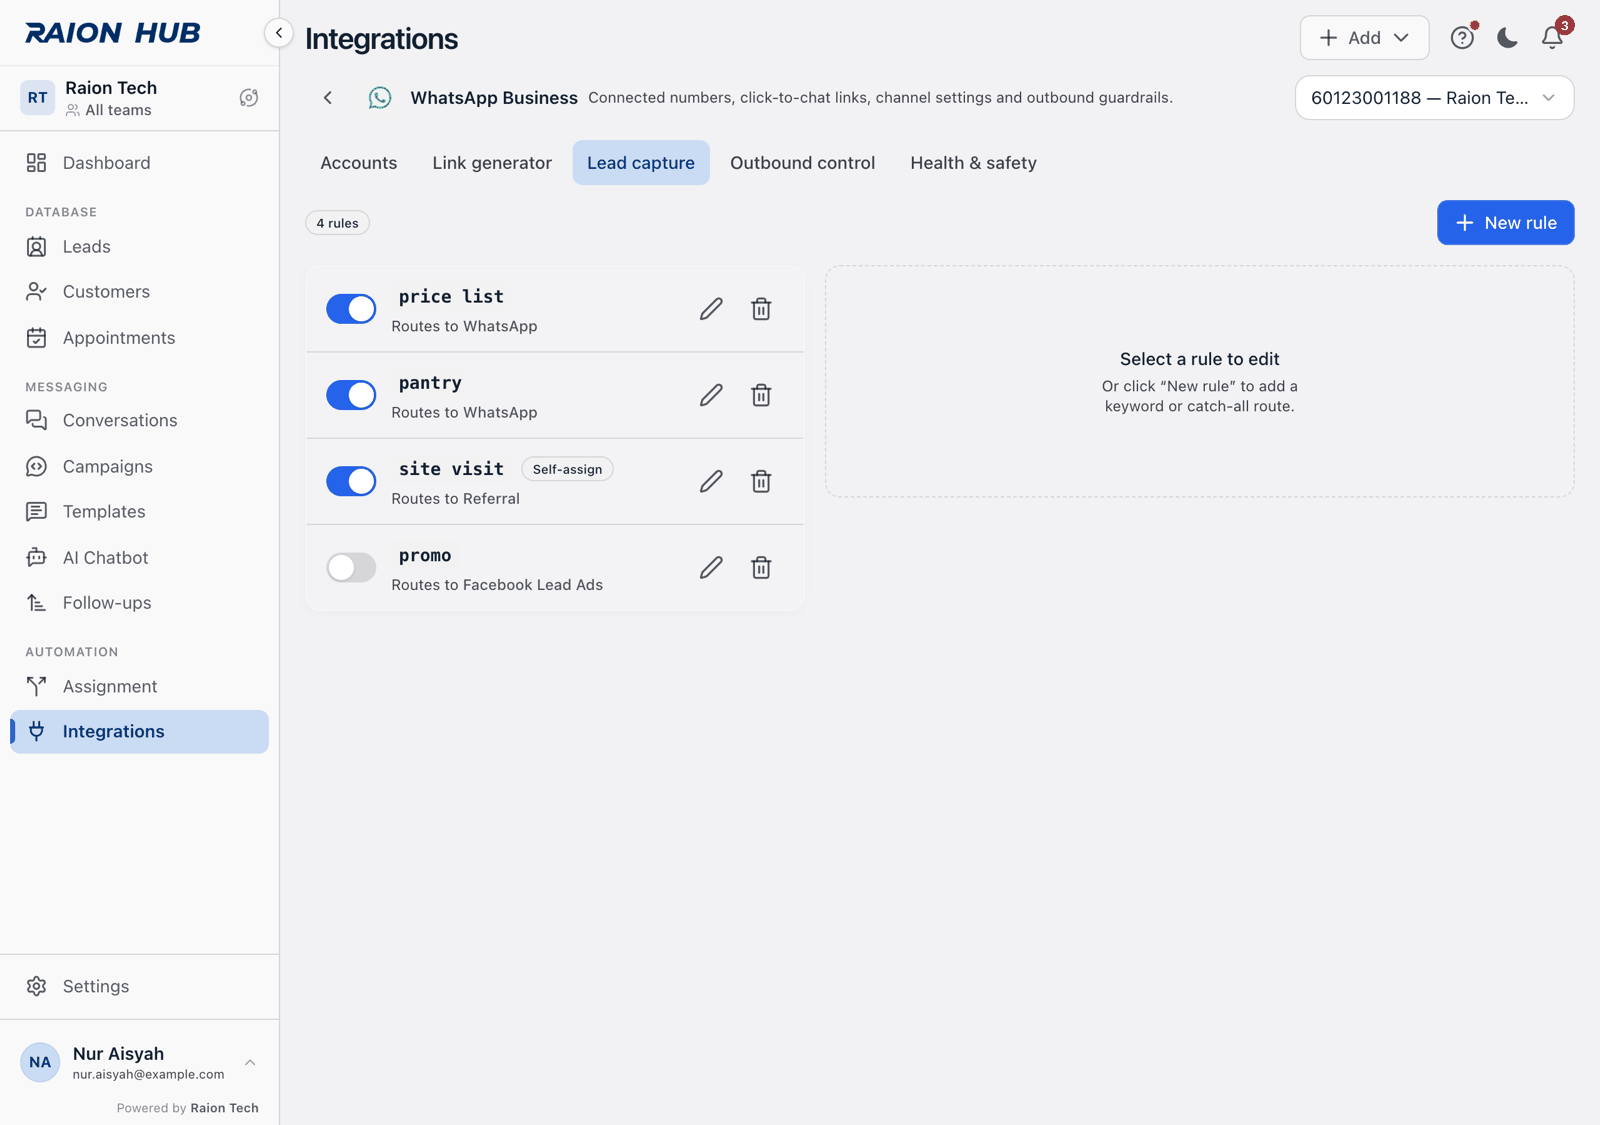This screenshot has height=1125, width=1600.
Task: Select the Lead capture tab
Action: [641, 163]
